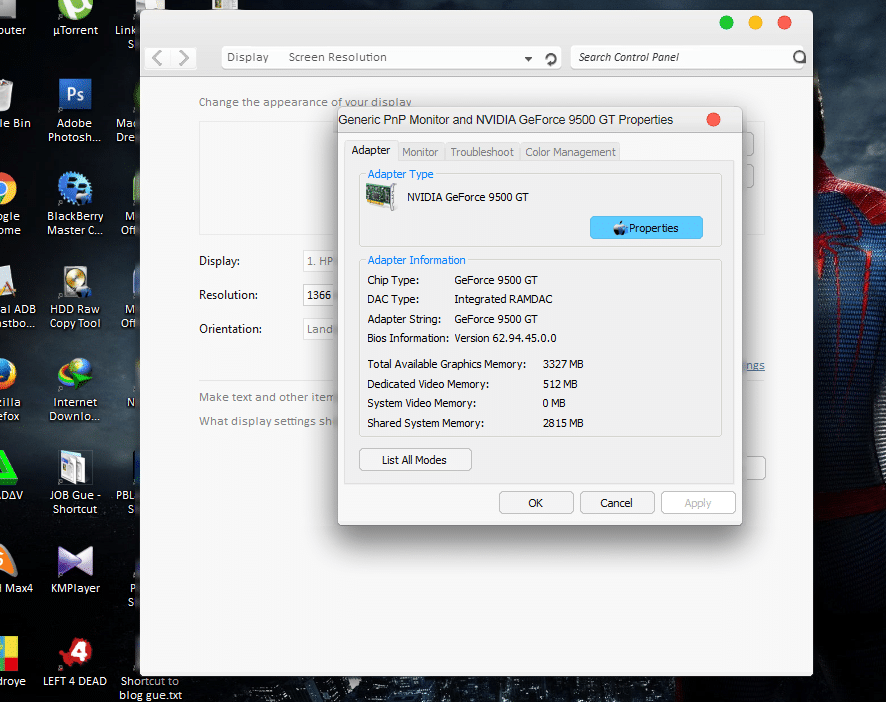This screenshot has width=886, height=702.
Task: Click the Screen Resolution breadcrumb
Action: click(x=337, y=57)
